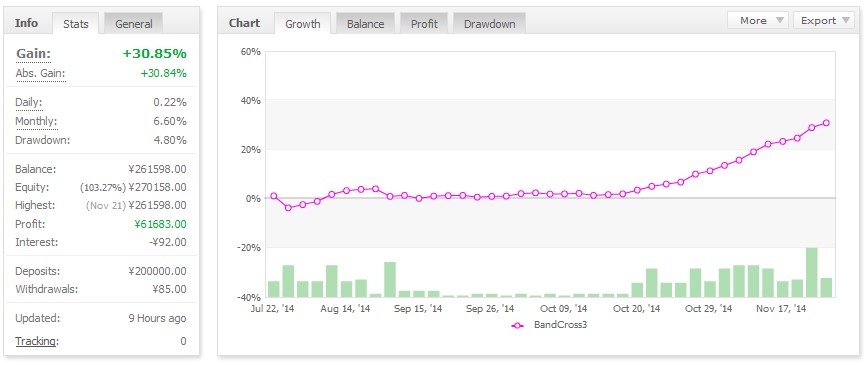Click the 20% y-axis label
Viewport: 867px width, 365px height.
click(250, 149)
